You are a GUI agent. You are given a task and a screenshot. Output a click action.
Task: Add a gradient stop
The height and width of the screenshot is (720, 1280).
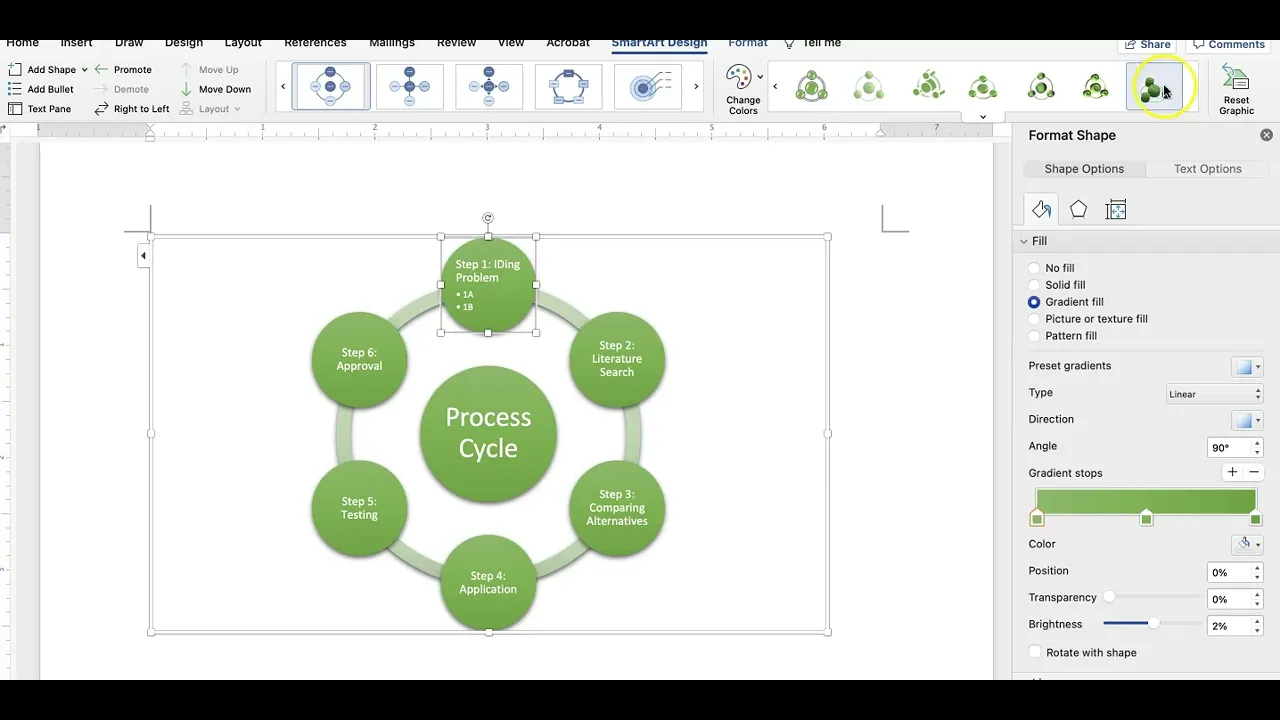coord(1232,472)
